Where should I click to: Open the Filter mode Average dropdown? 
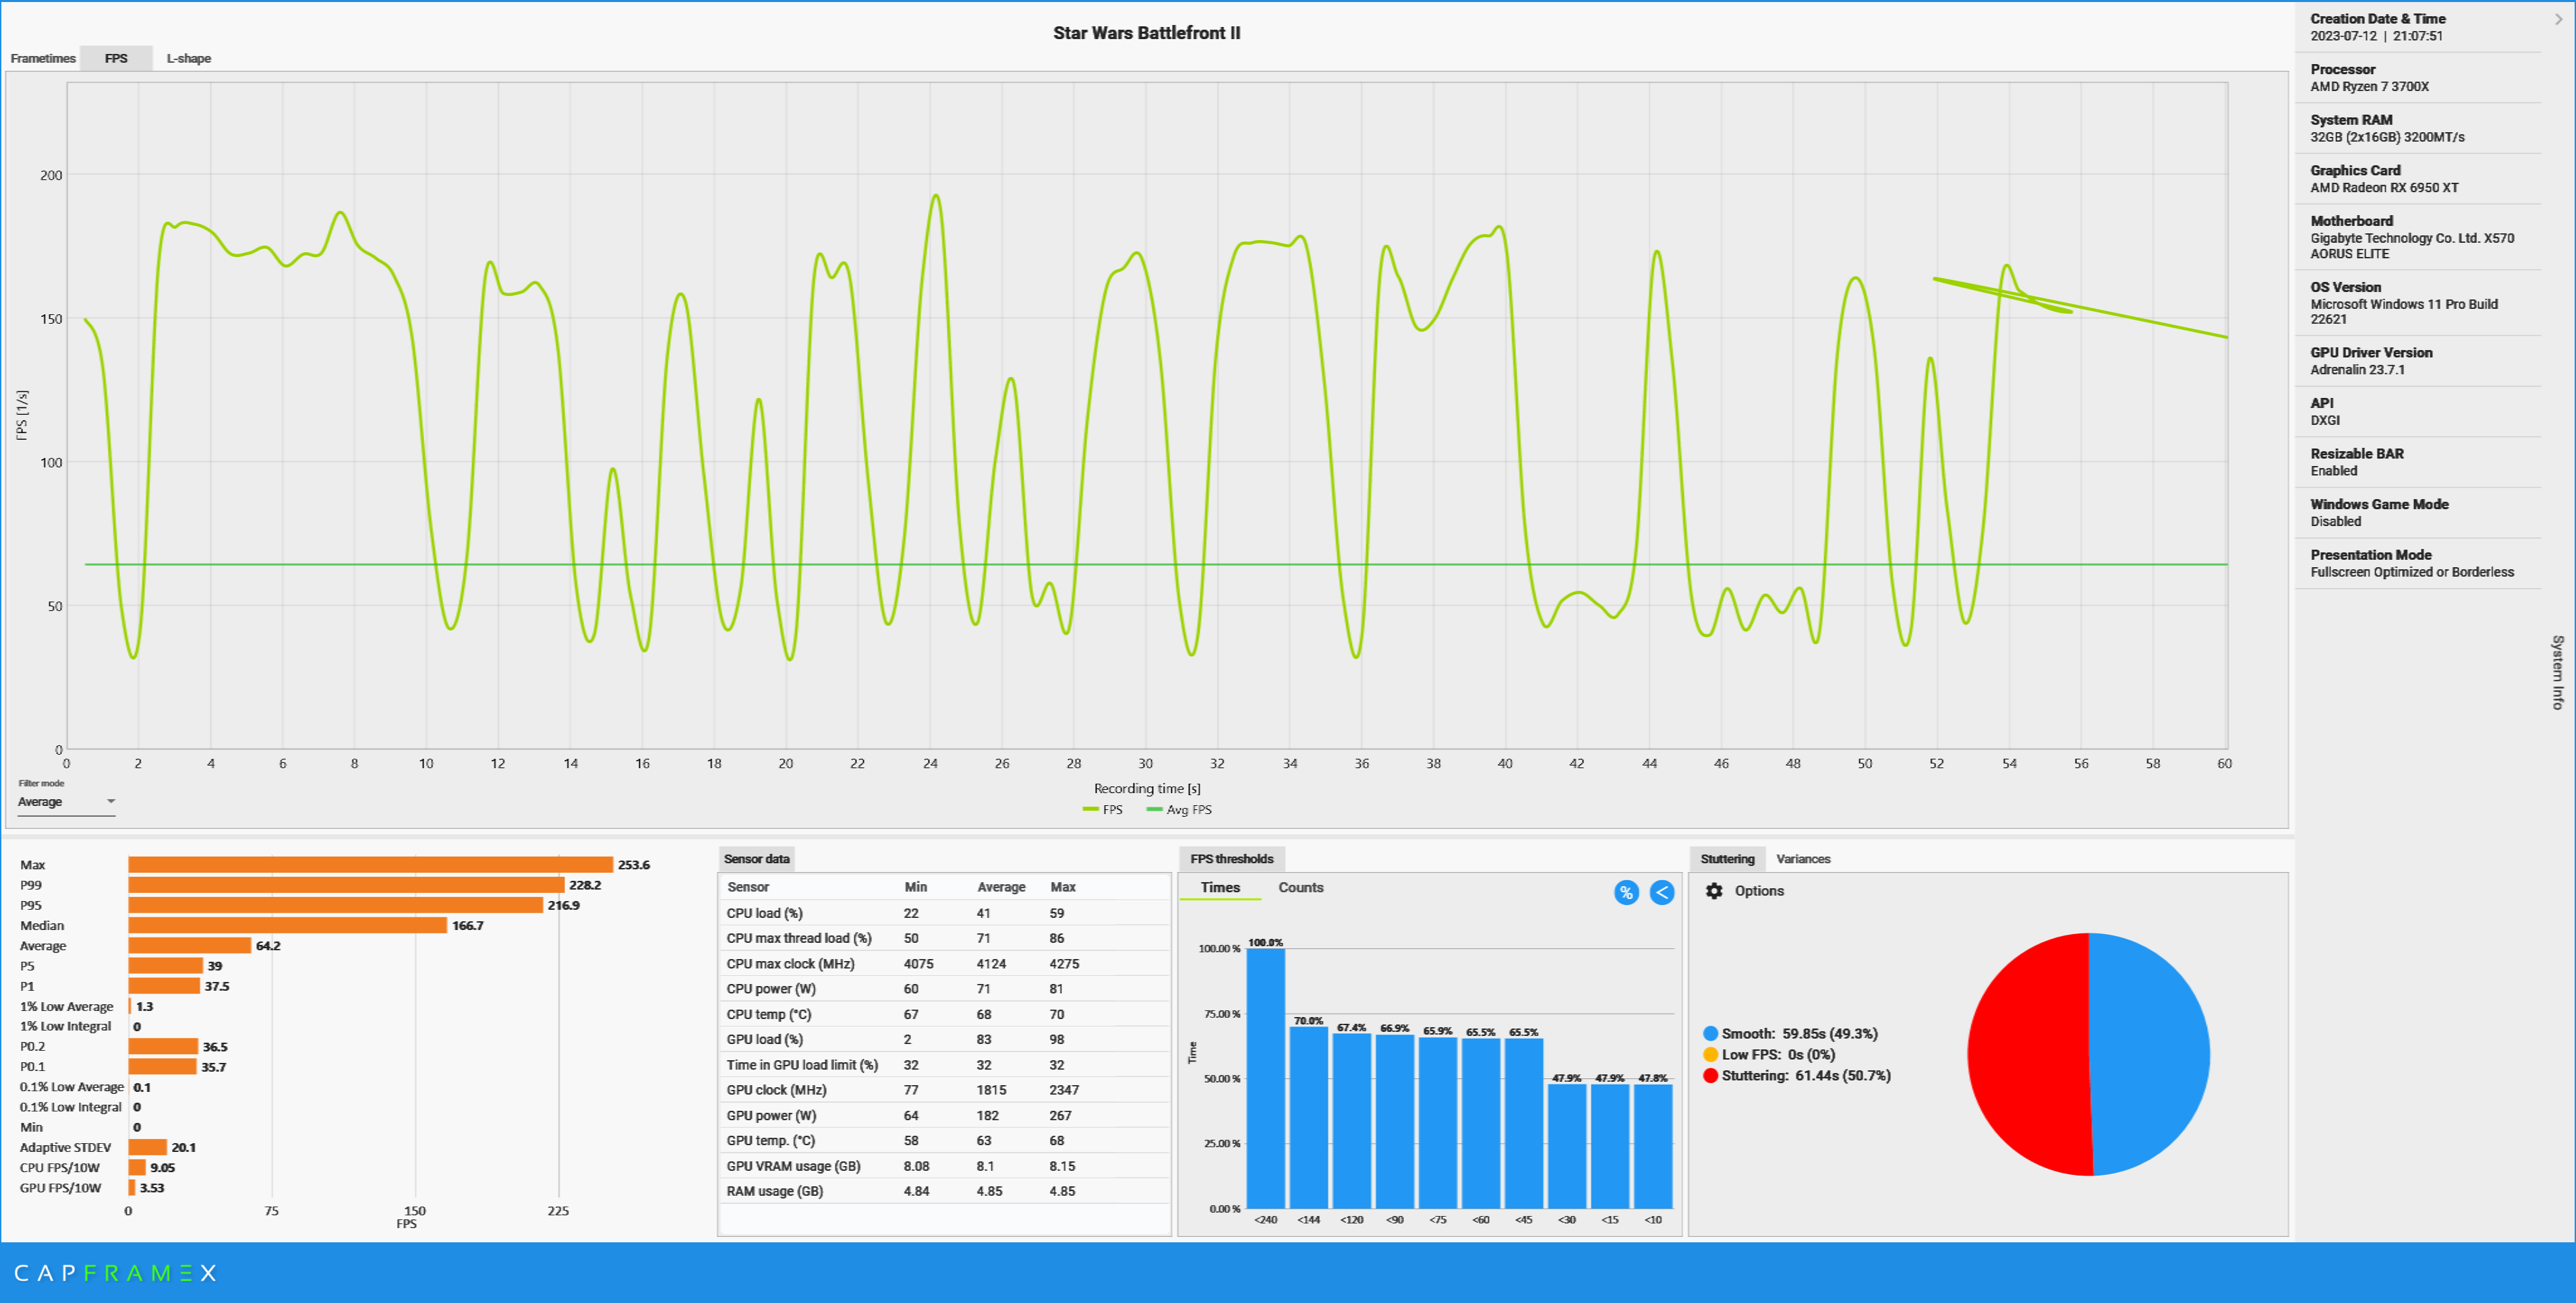[x=66, y=801]
